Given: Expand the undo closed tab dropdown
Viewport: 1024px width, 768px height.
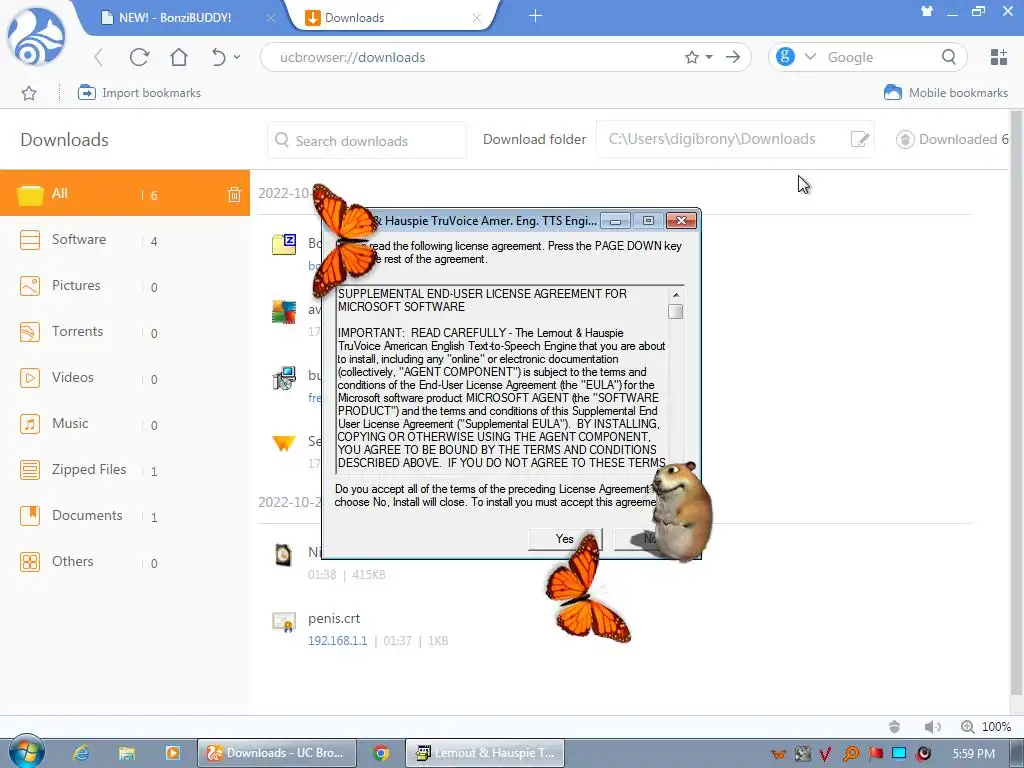Looking at the screenshot, I should 237,57.
